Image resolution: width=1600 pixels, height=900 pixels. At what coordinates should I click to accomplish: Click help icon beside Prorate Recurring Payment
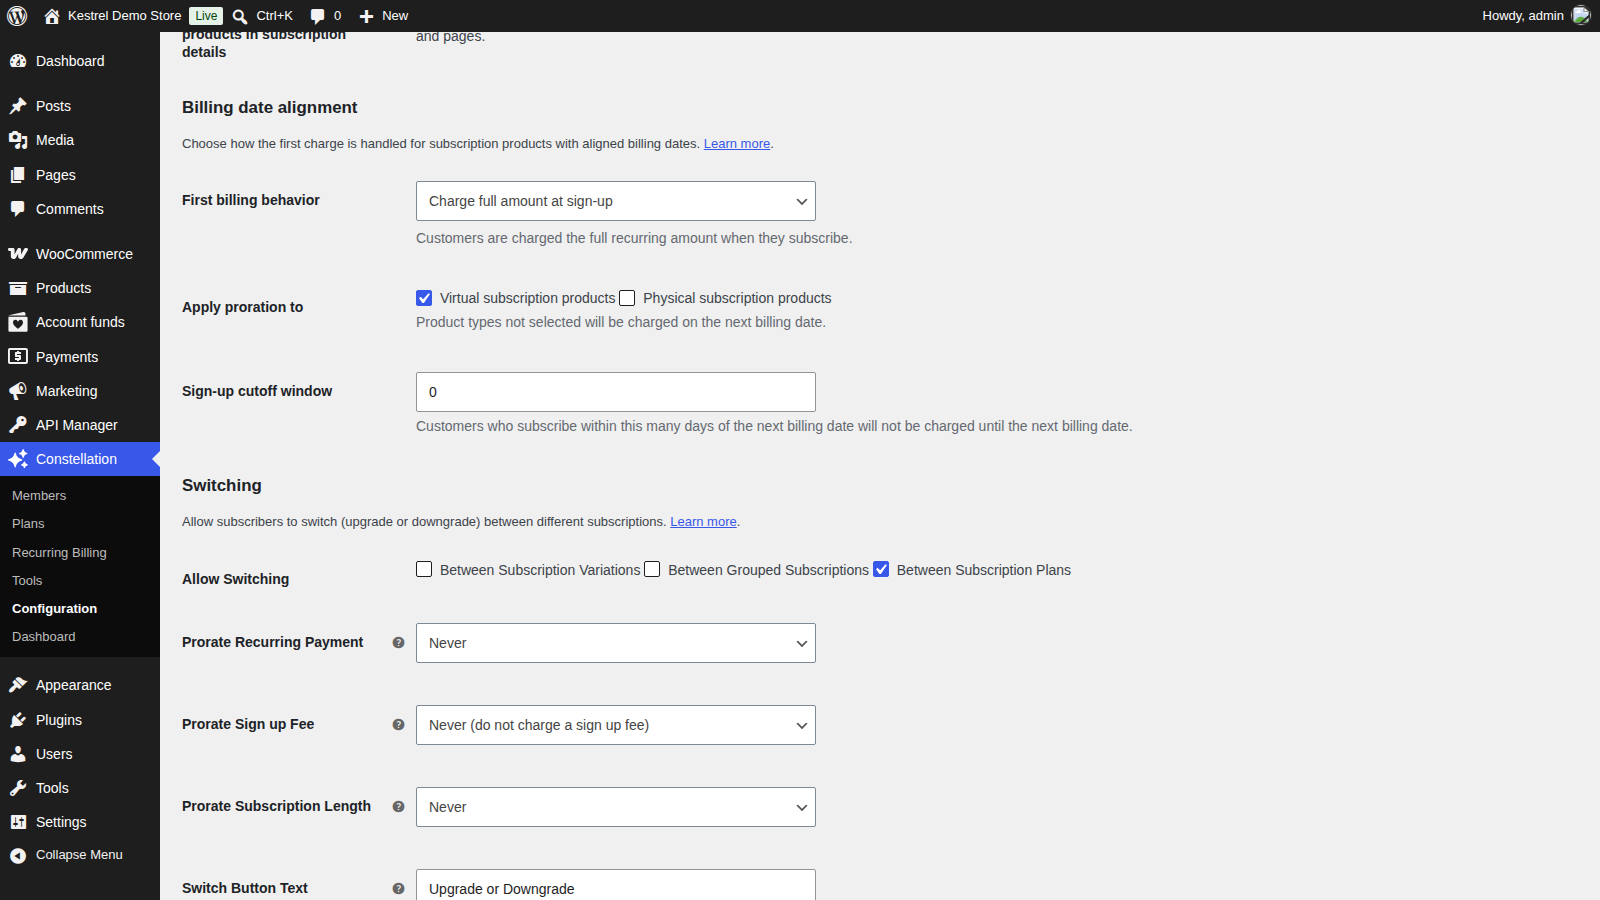[x=398, y=643]
